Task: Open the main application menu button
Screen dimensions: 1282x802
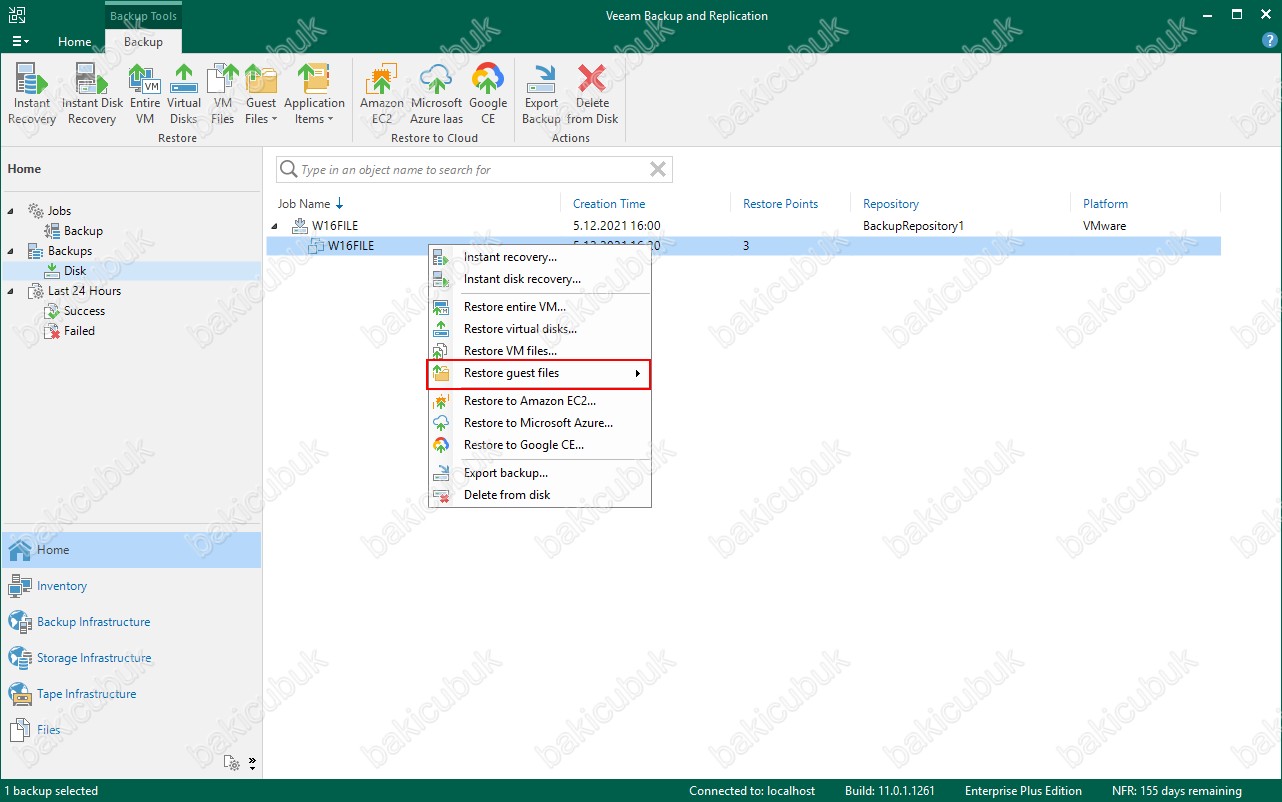Action: coord(20,42)
